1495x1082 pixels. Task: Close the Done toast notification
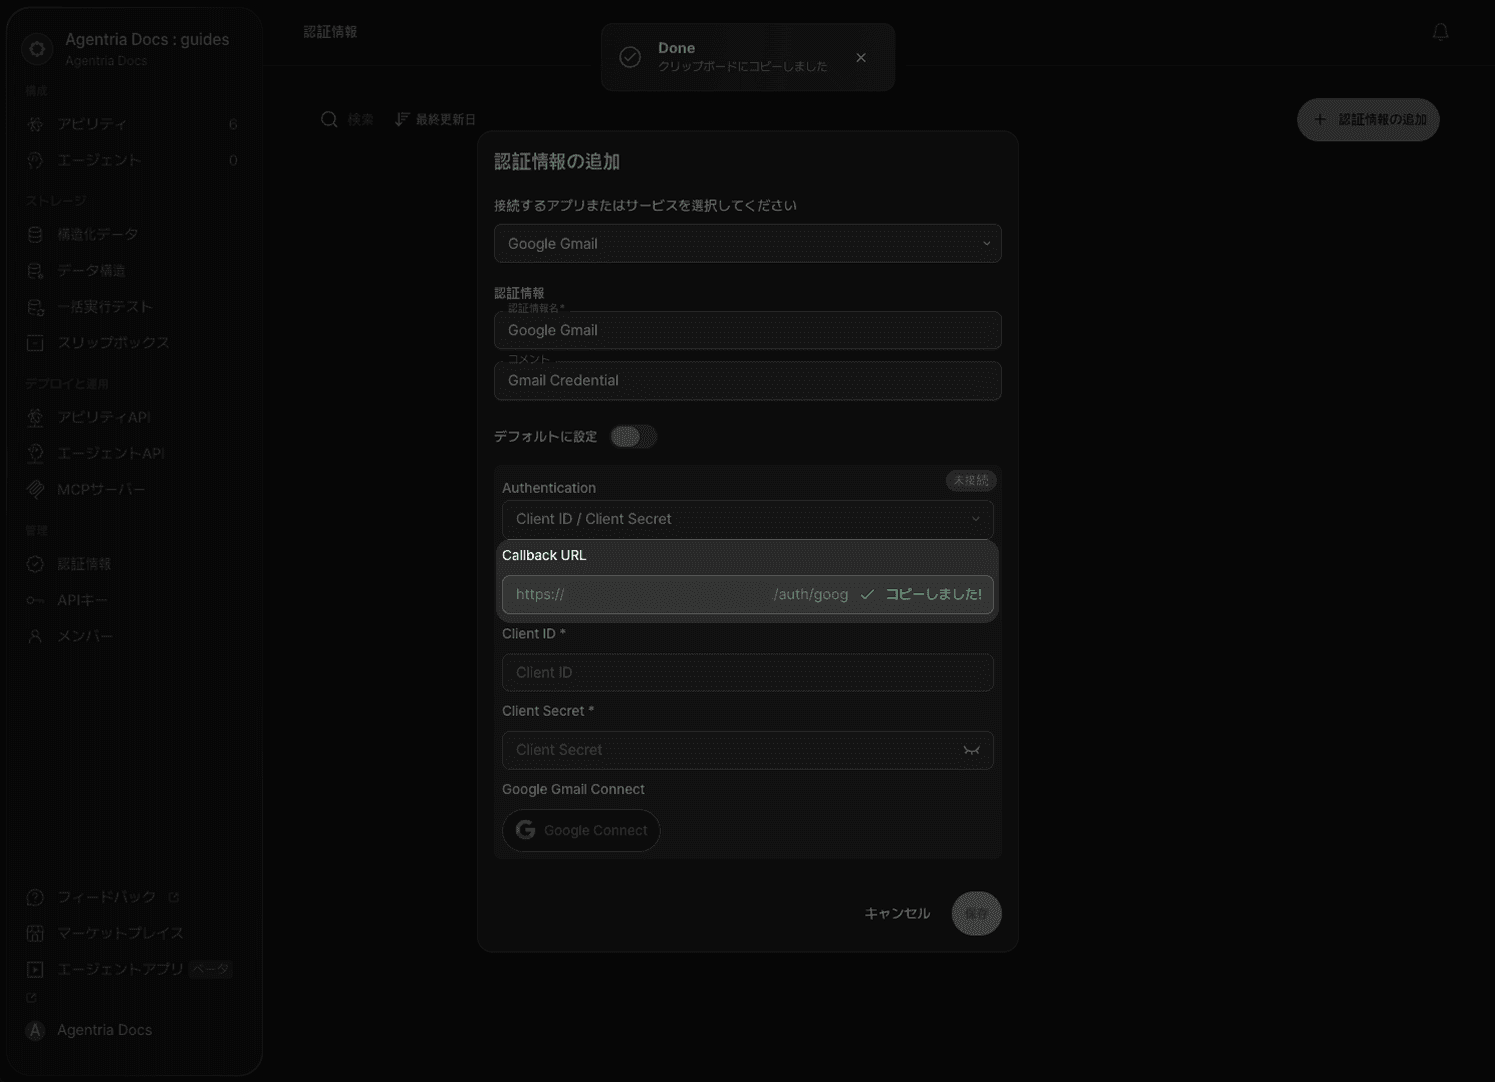(861, 58)
